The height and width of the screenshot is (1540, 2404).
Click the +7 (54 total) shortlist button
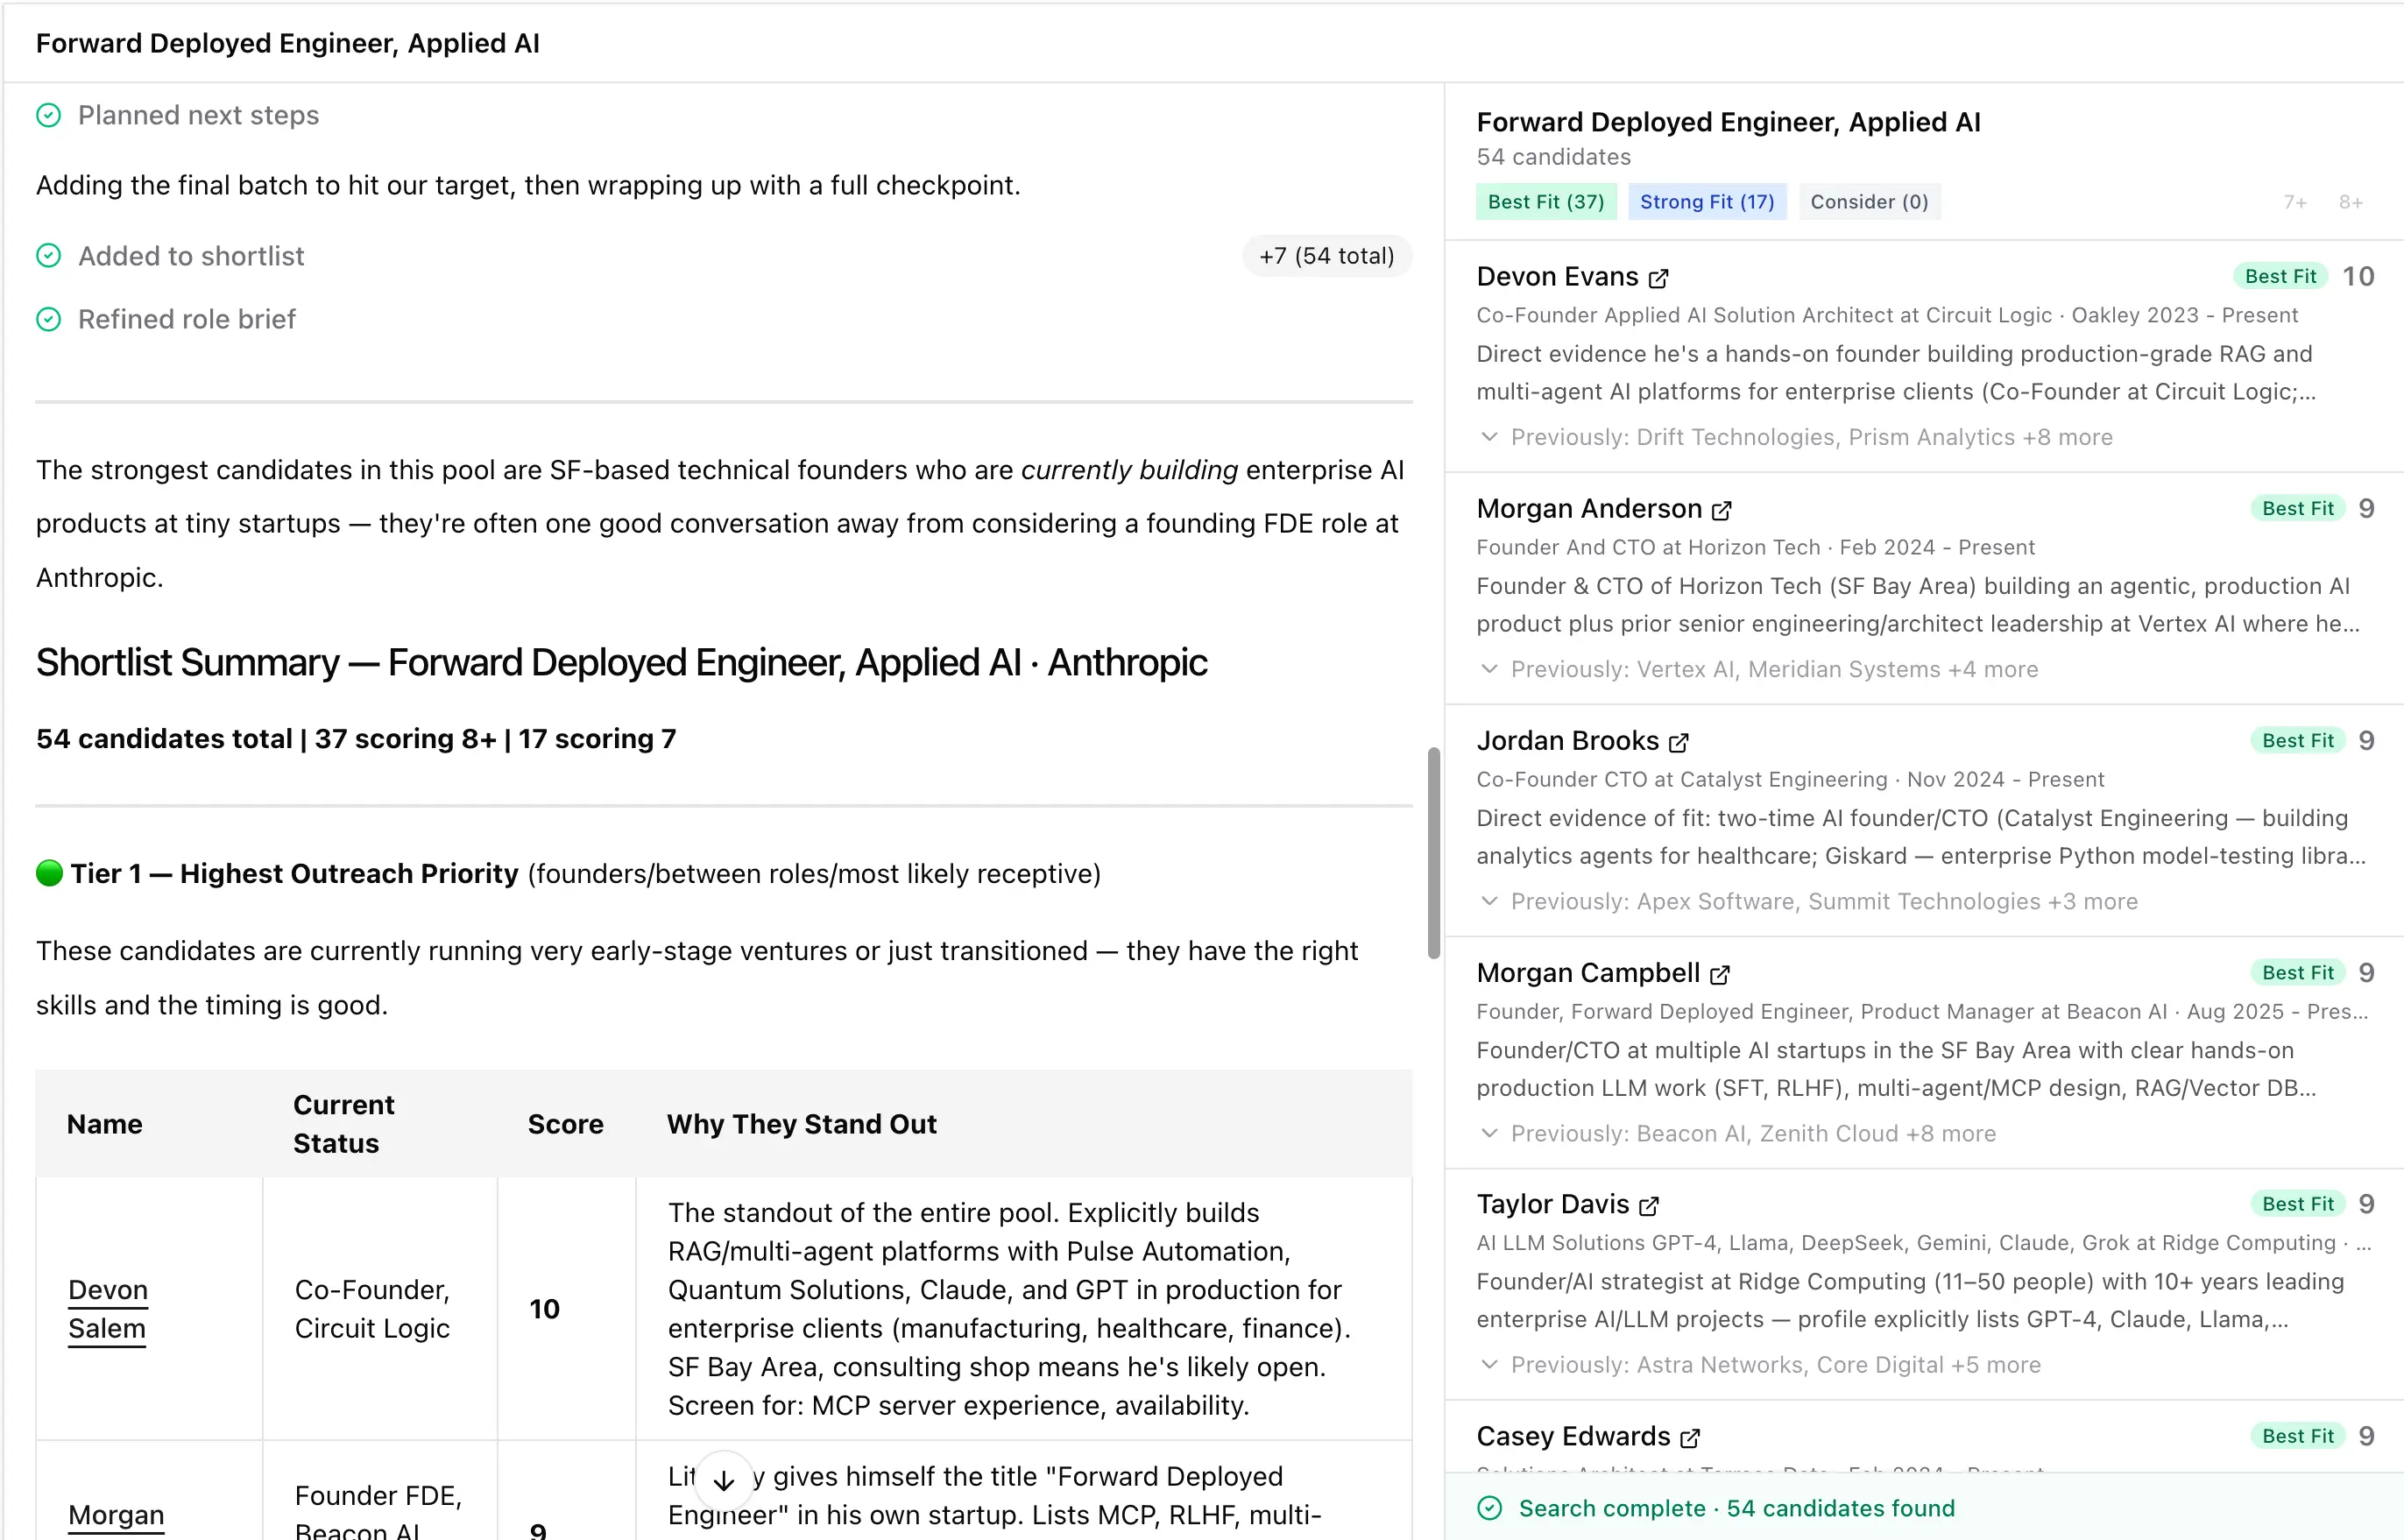point(1326,255)
